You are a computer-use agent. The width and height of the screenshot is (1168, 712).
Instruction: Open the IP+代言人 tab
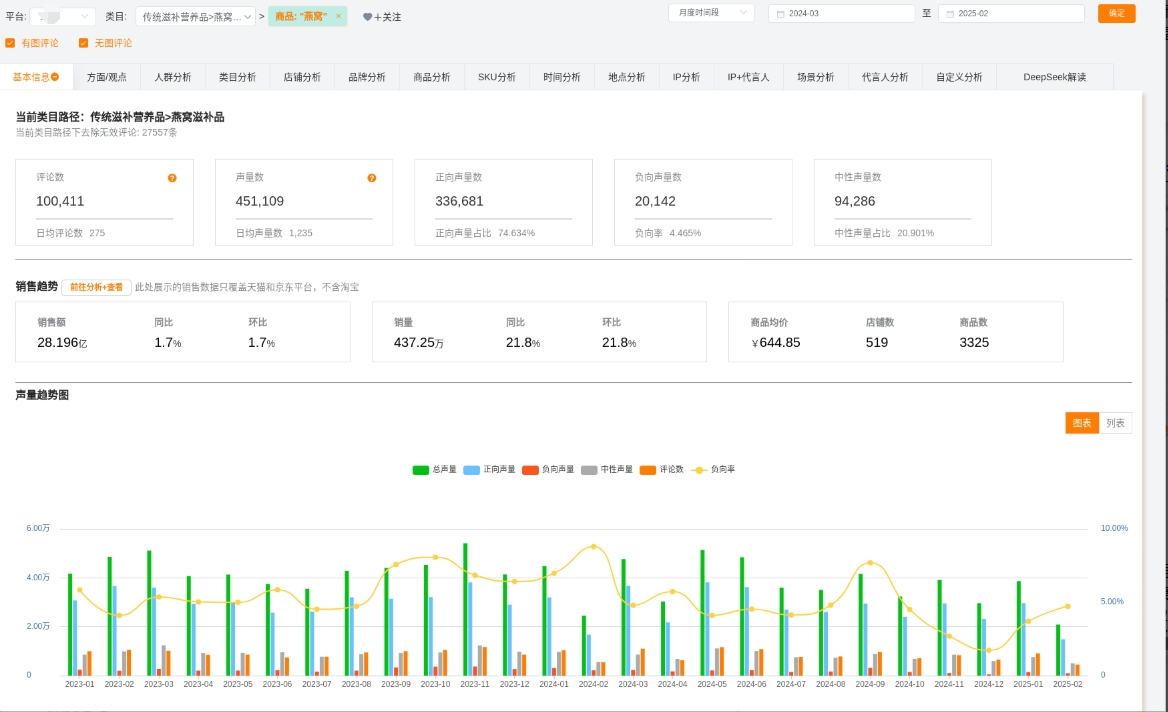(749, 77)
